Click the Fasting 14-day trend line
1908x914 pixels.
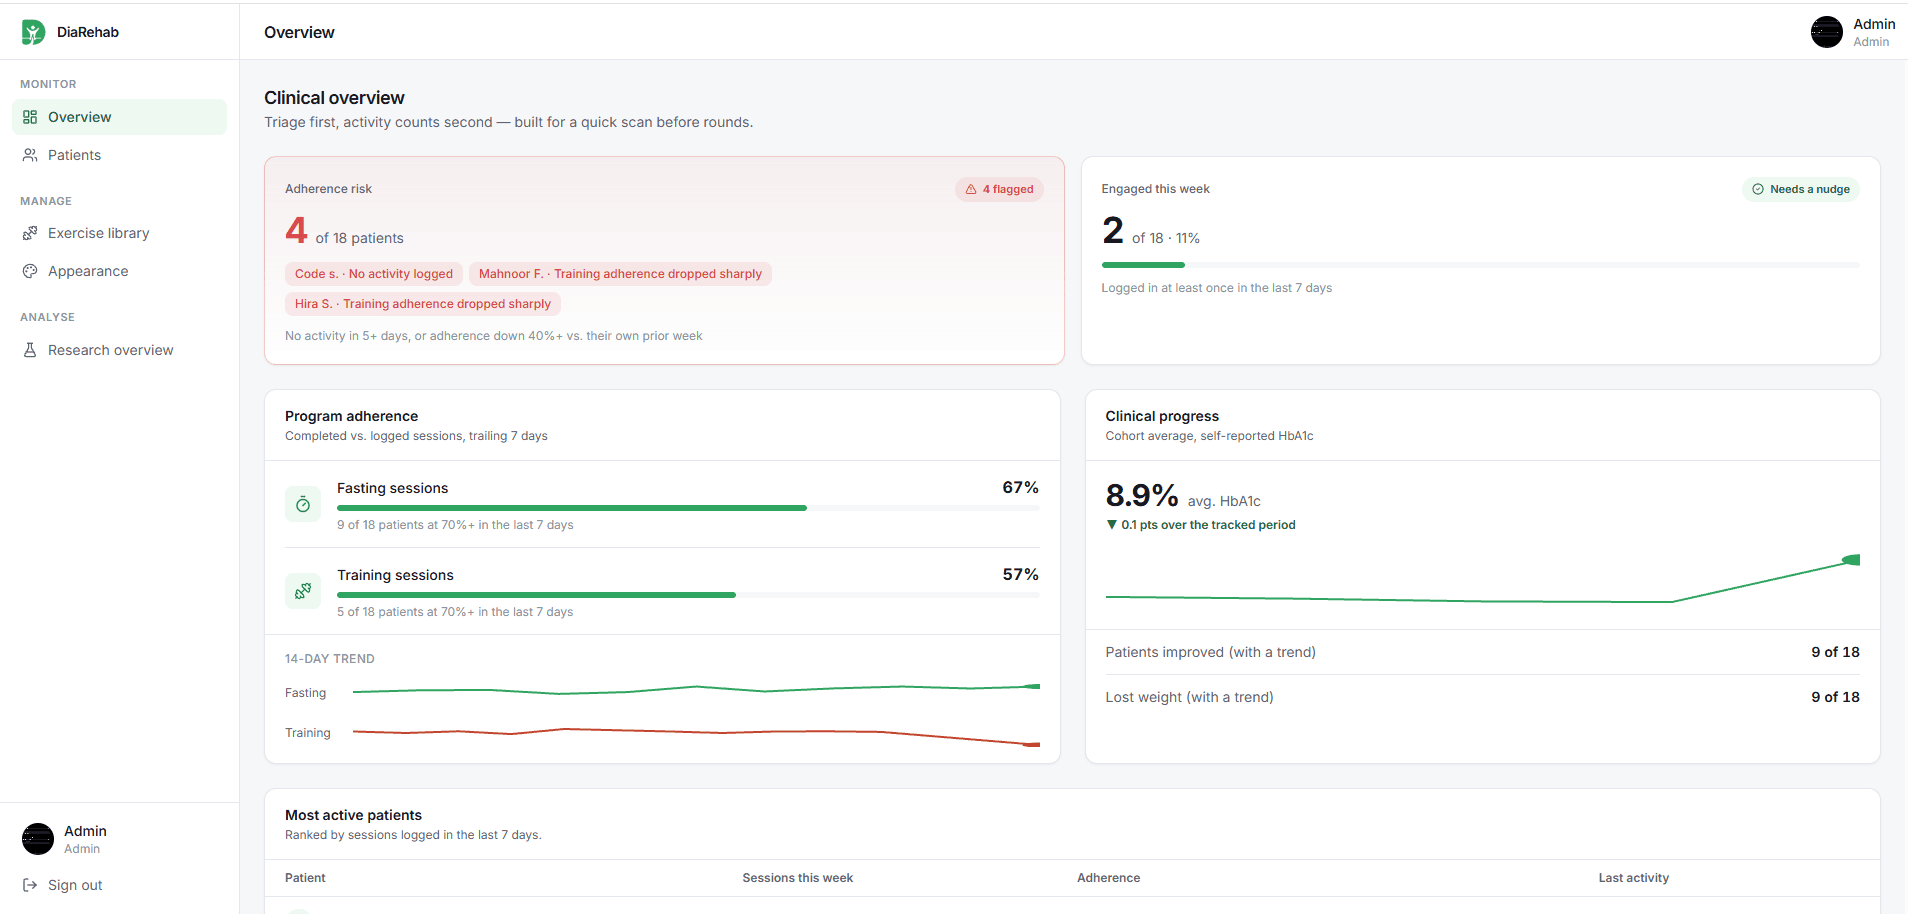point(696,689)
